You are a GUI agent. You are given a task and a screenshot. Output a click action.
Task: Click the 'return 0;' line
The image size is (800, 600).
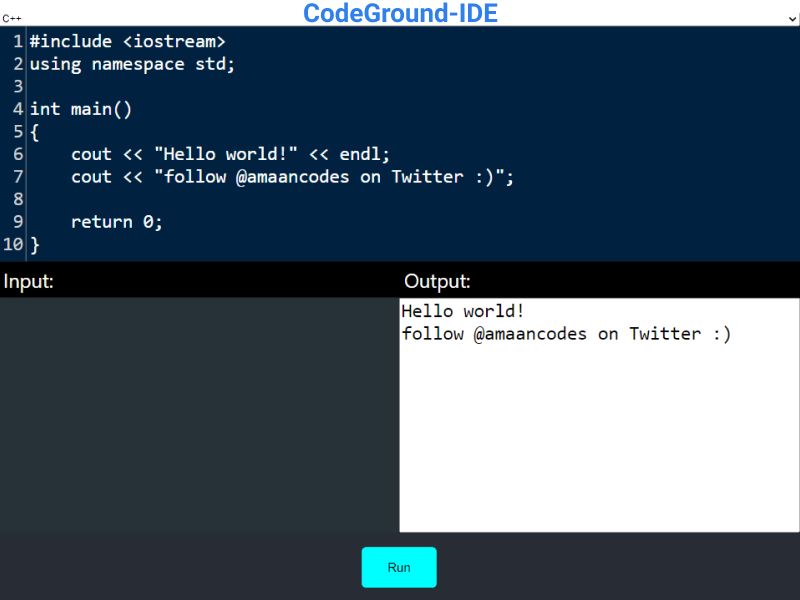(116, 222)
